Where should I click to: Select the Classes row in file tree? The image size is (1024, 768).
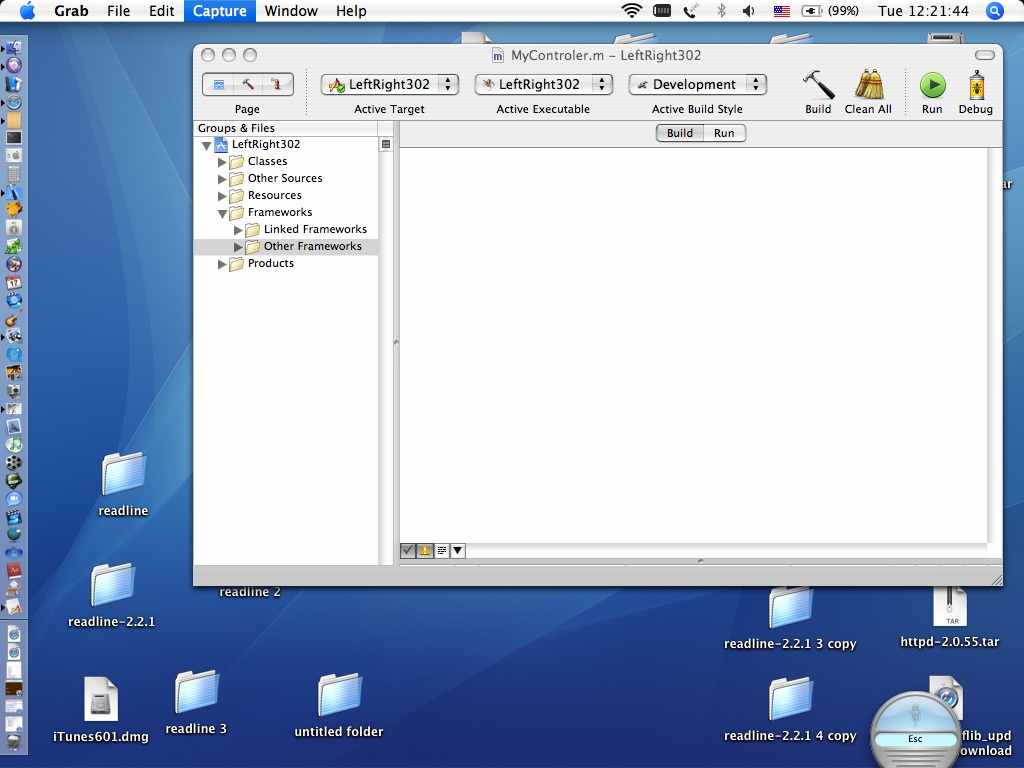pyautogui.click(x=285, y=161)
